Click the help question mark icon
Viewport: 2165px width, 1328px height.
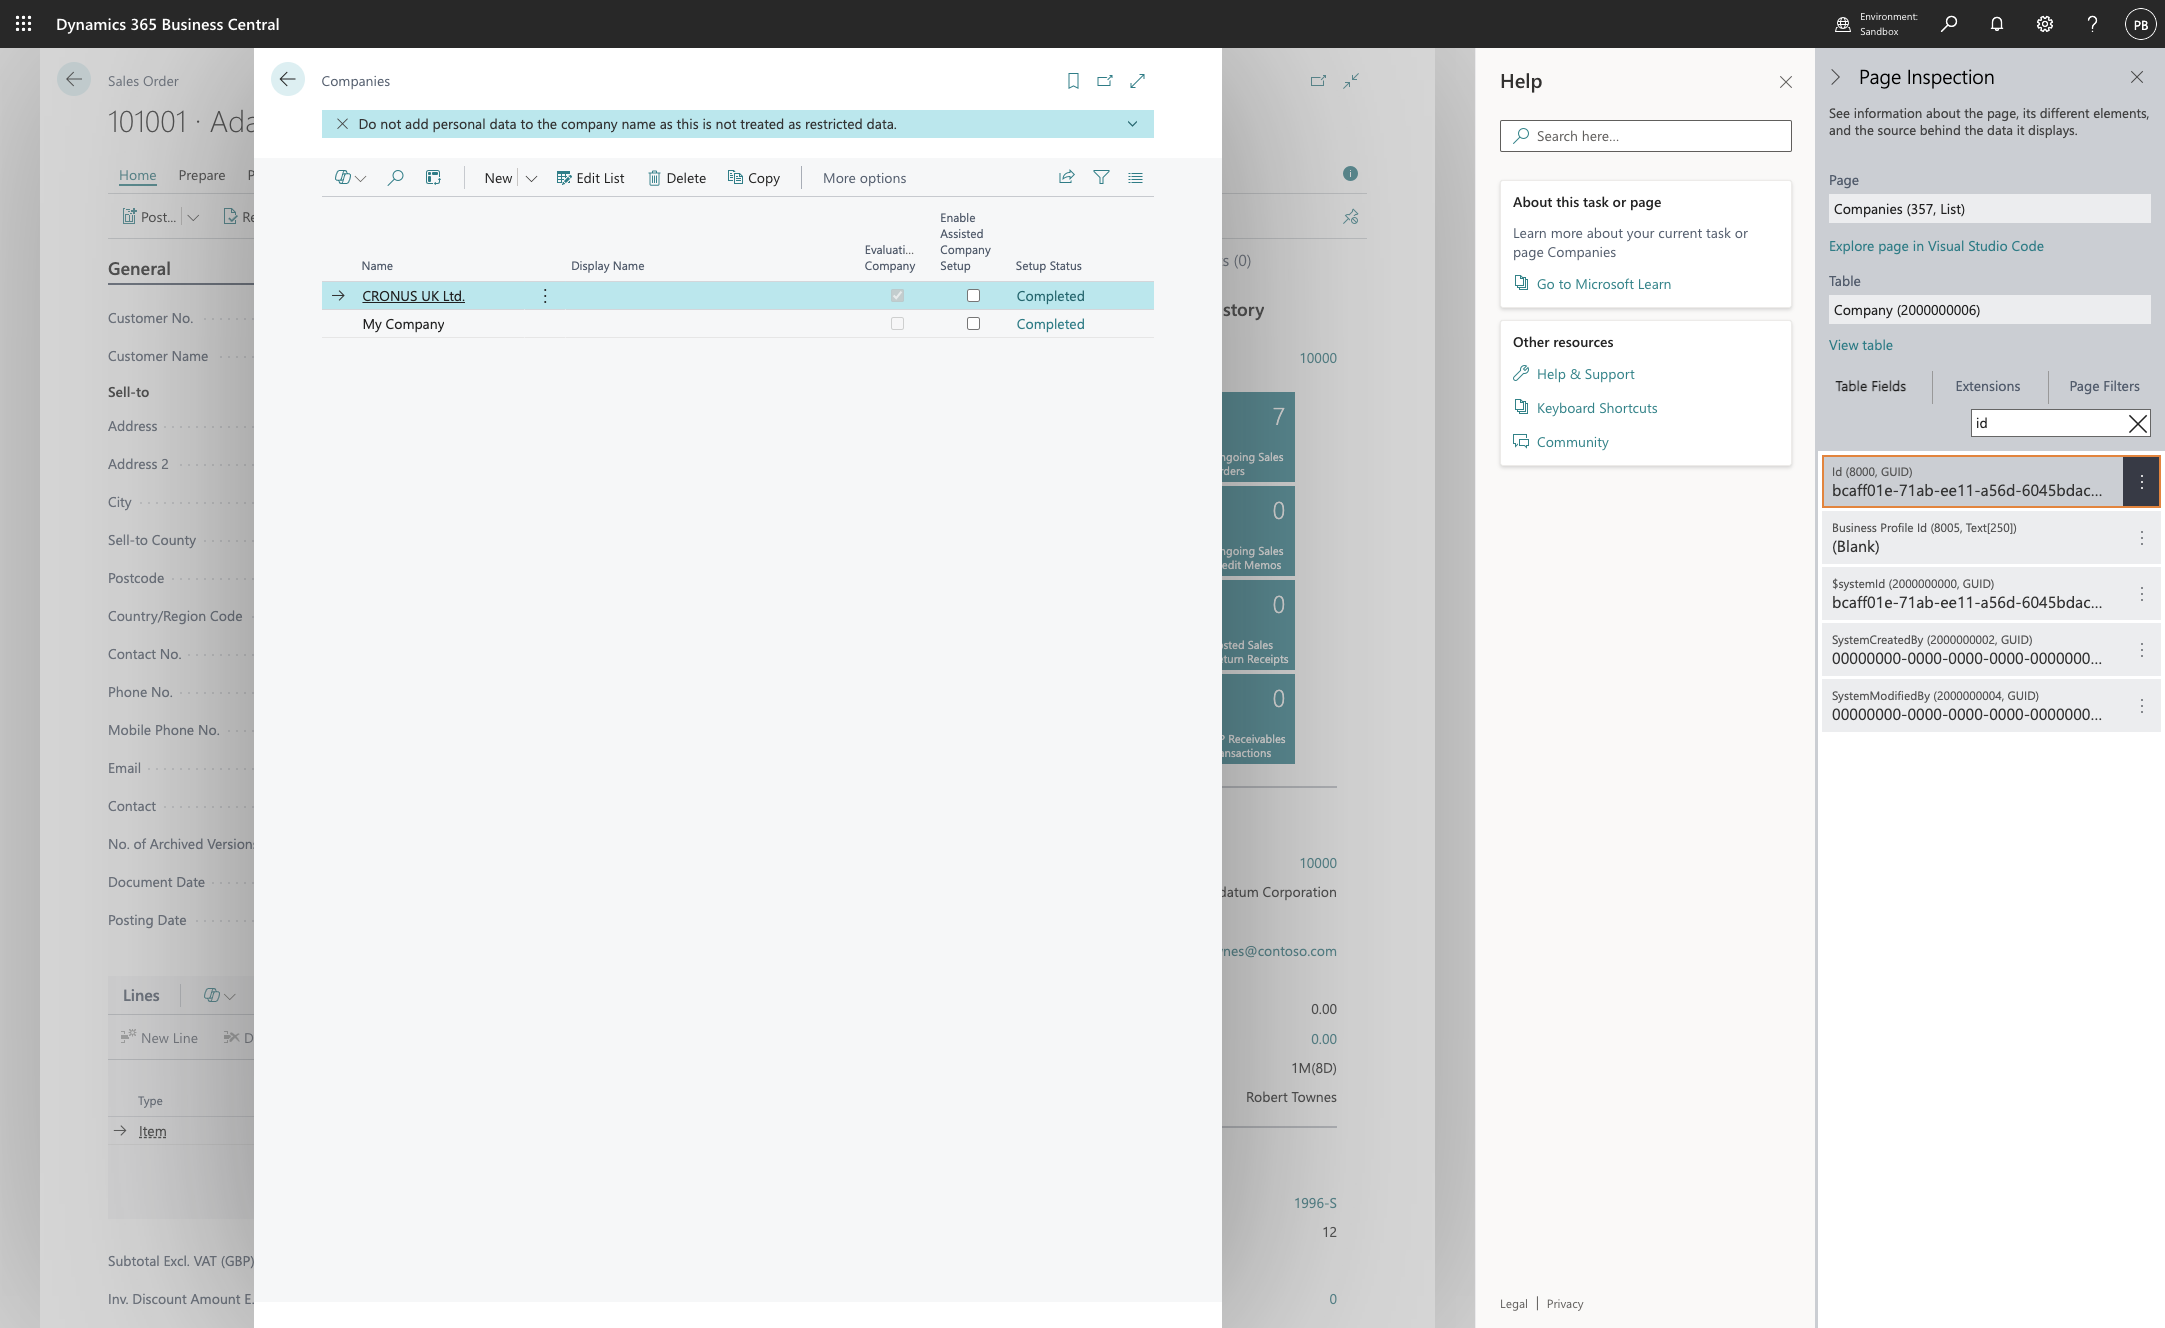pyautogui.click(x=2092, y=24)
